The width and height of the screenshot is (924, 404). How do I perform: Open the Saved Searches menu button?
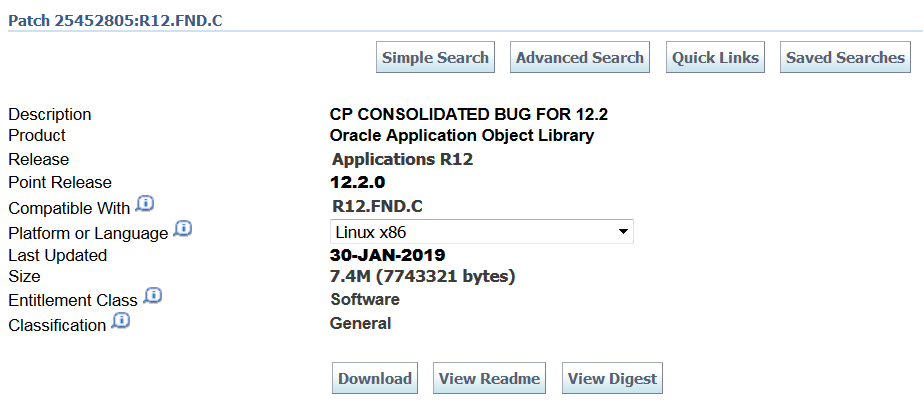[x=845, y=58]
